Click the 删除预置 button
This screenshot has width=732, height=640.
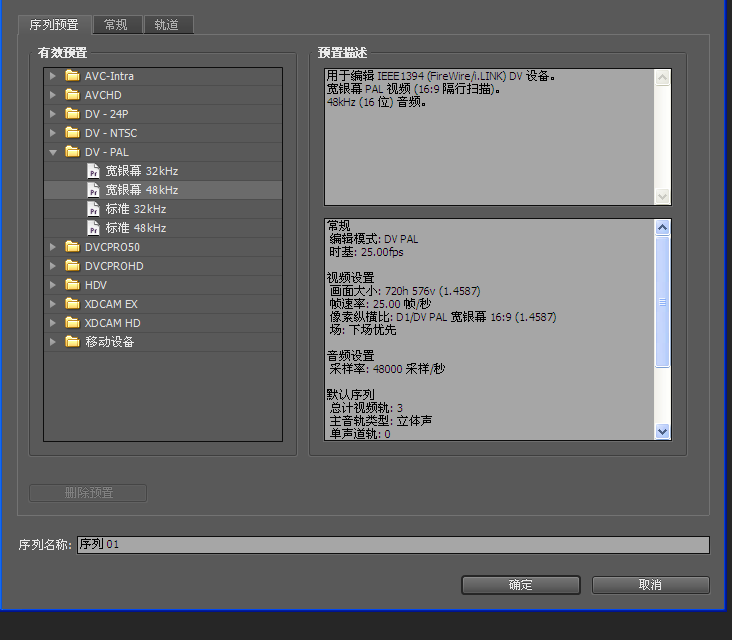88,493
